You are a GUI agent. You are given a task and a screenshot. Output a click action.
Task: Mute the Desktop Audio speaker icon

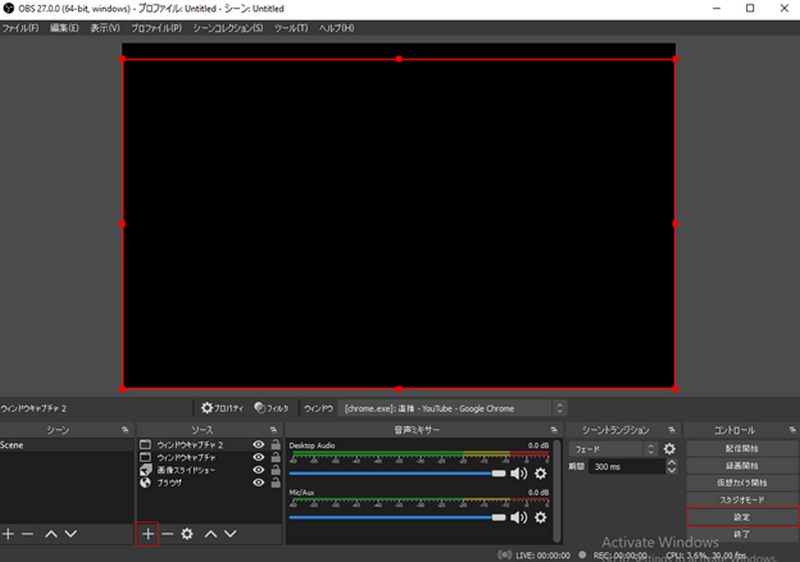tap(519, 473)
